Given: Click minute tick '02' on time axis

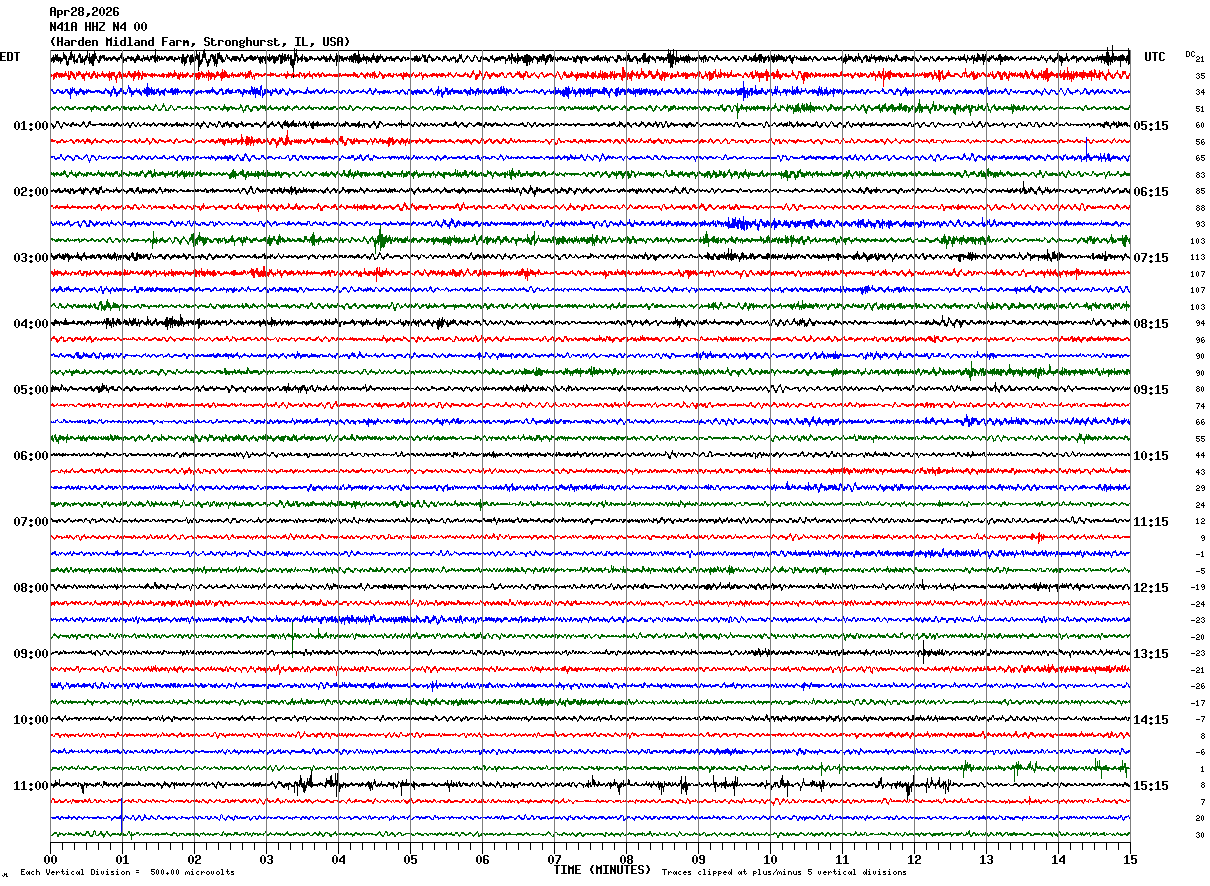Looking at the screenshot, I should click(194, 859).
